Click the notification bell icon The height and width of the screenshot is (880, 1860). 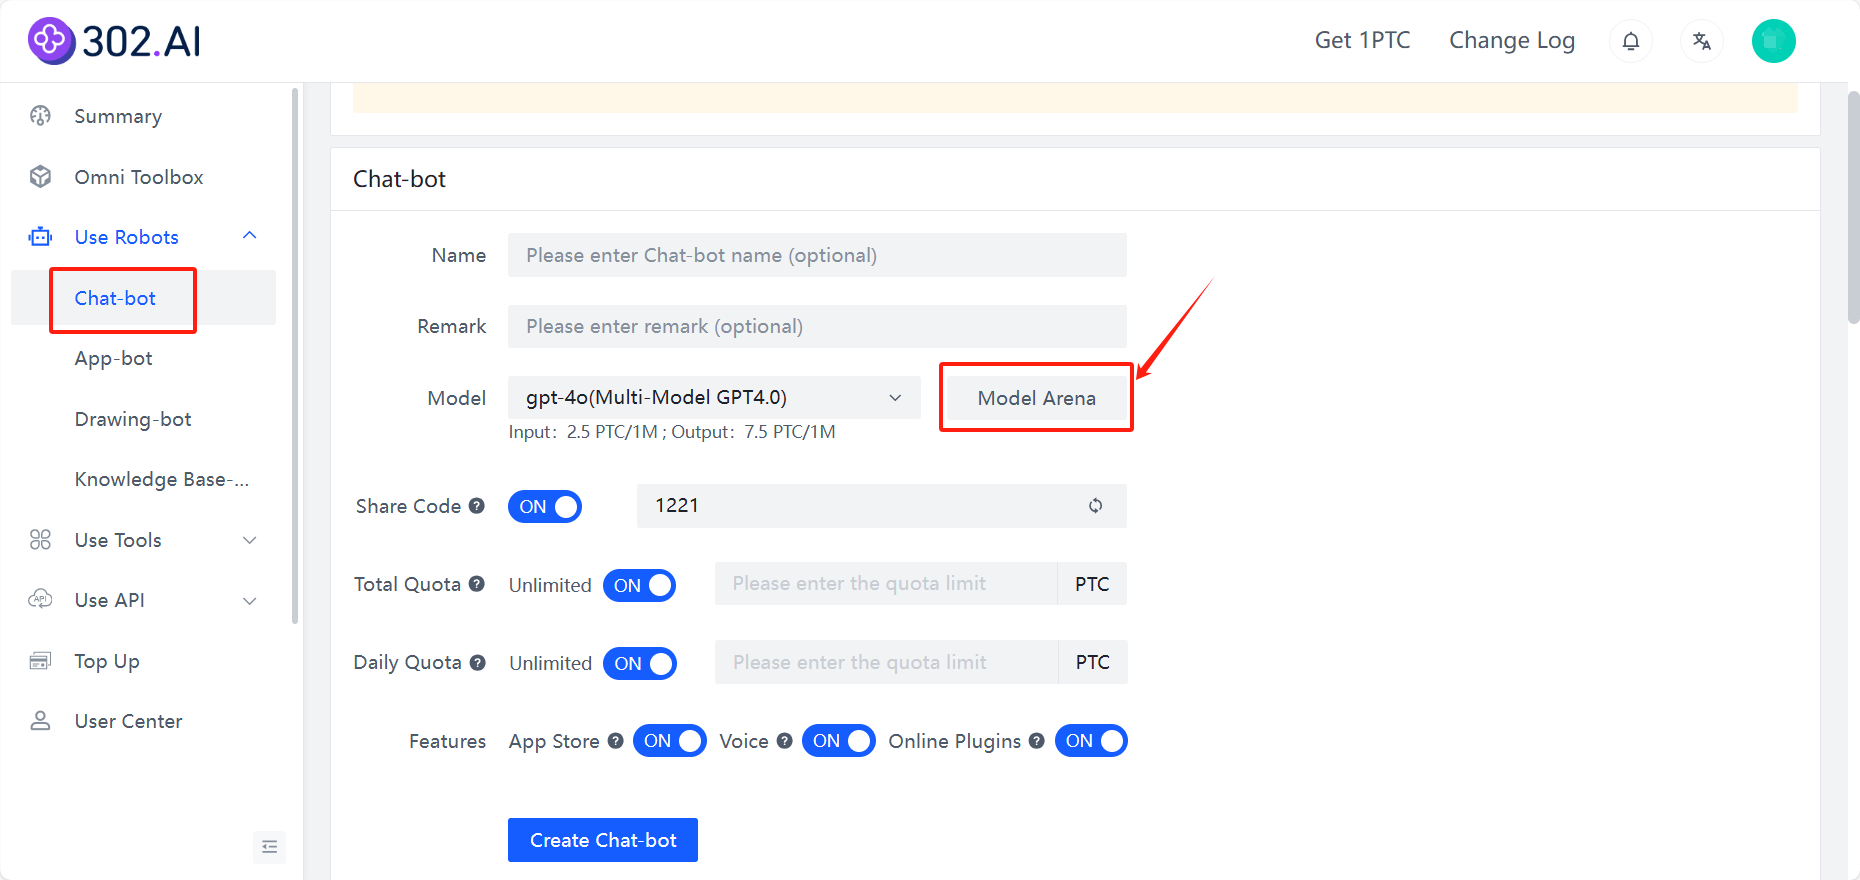pos(1631,41)
